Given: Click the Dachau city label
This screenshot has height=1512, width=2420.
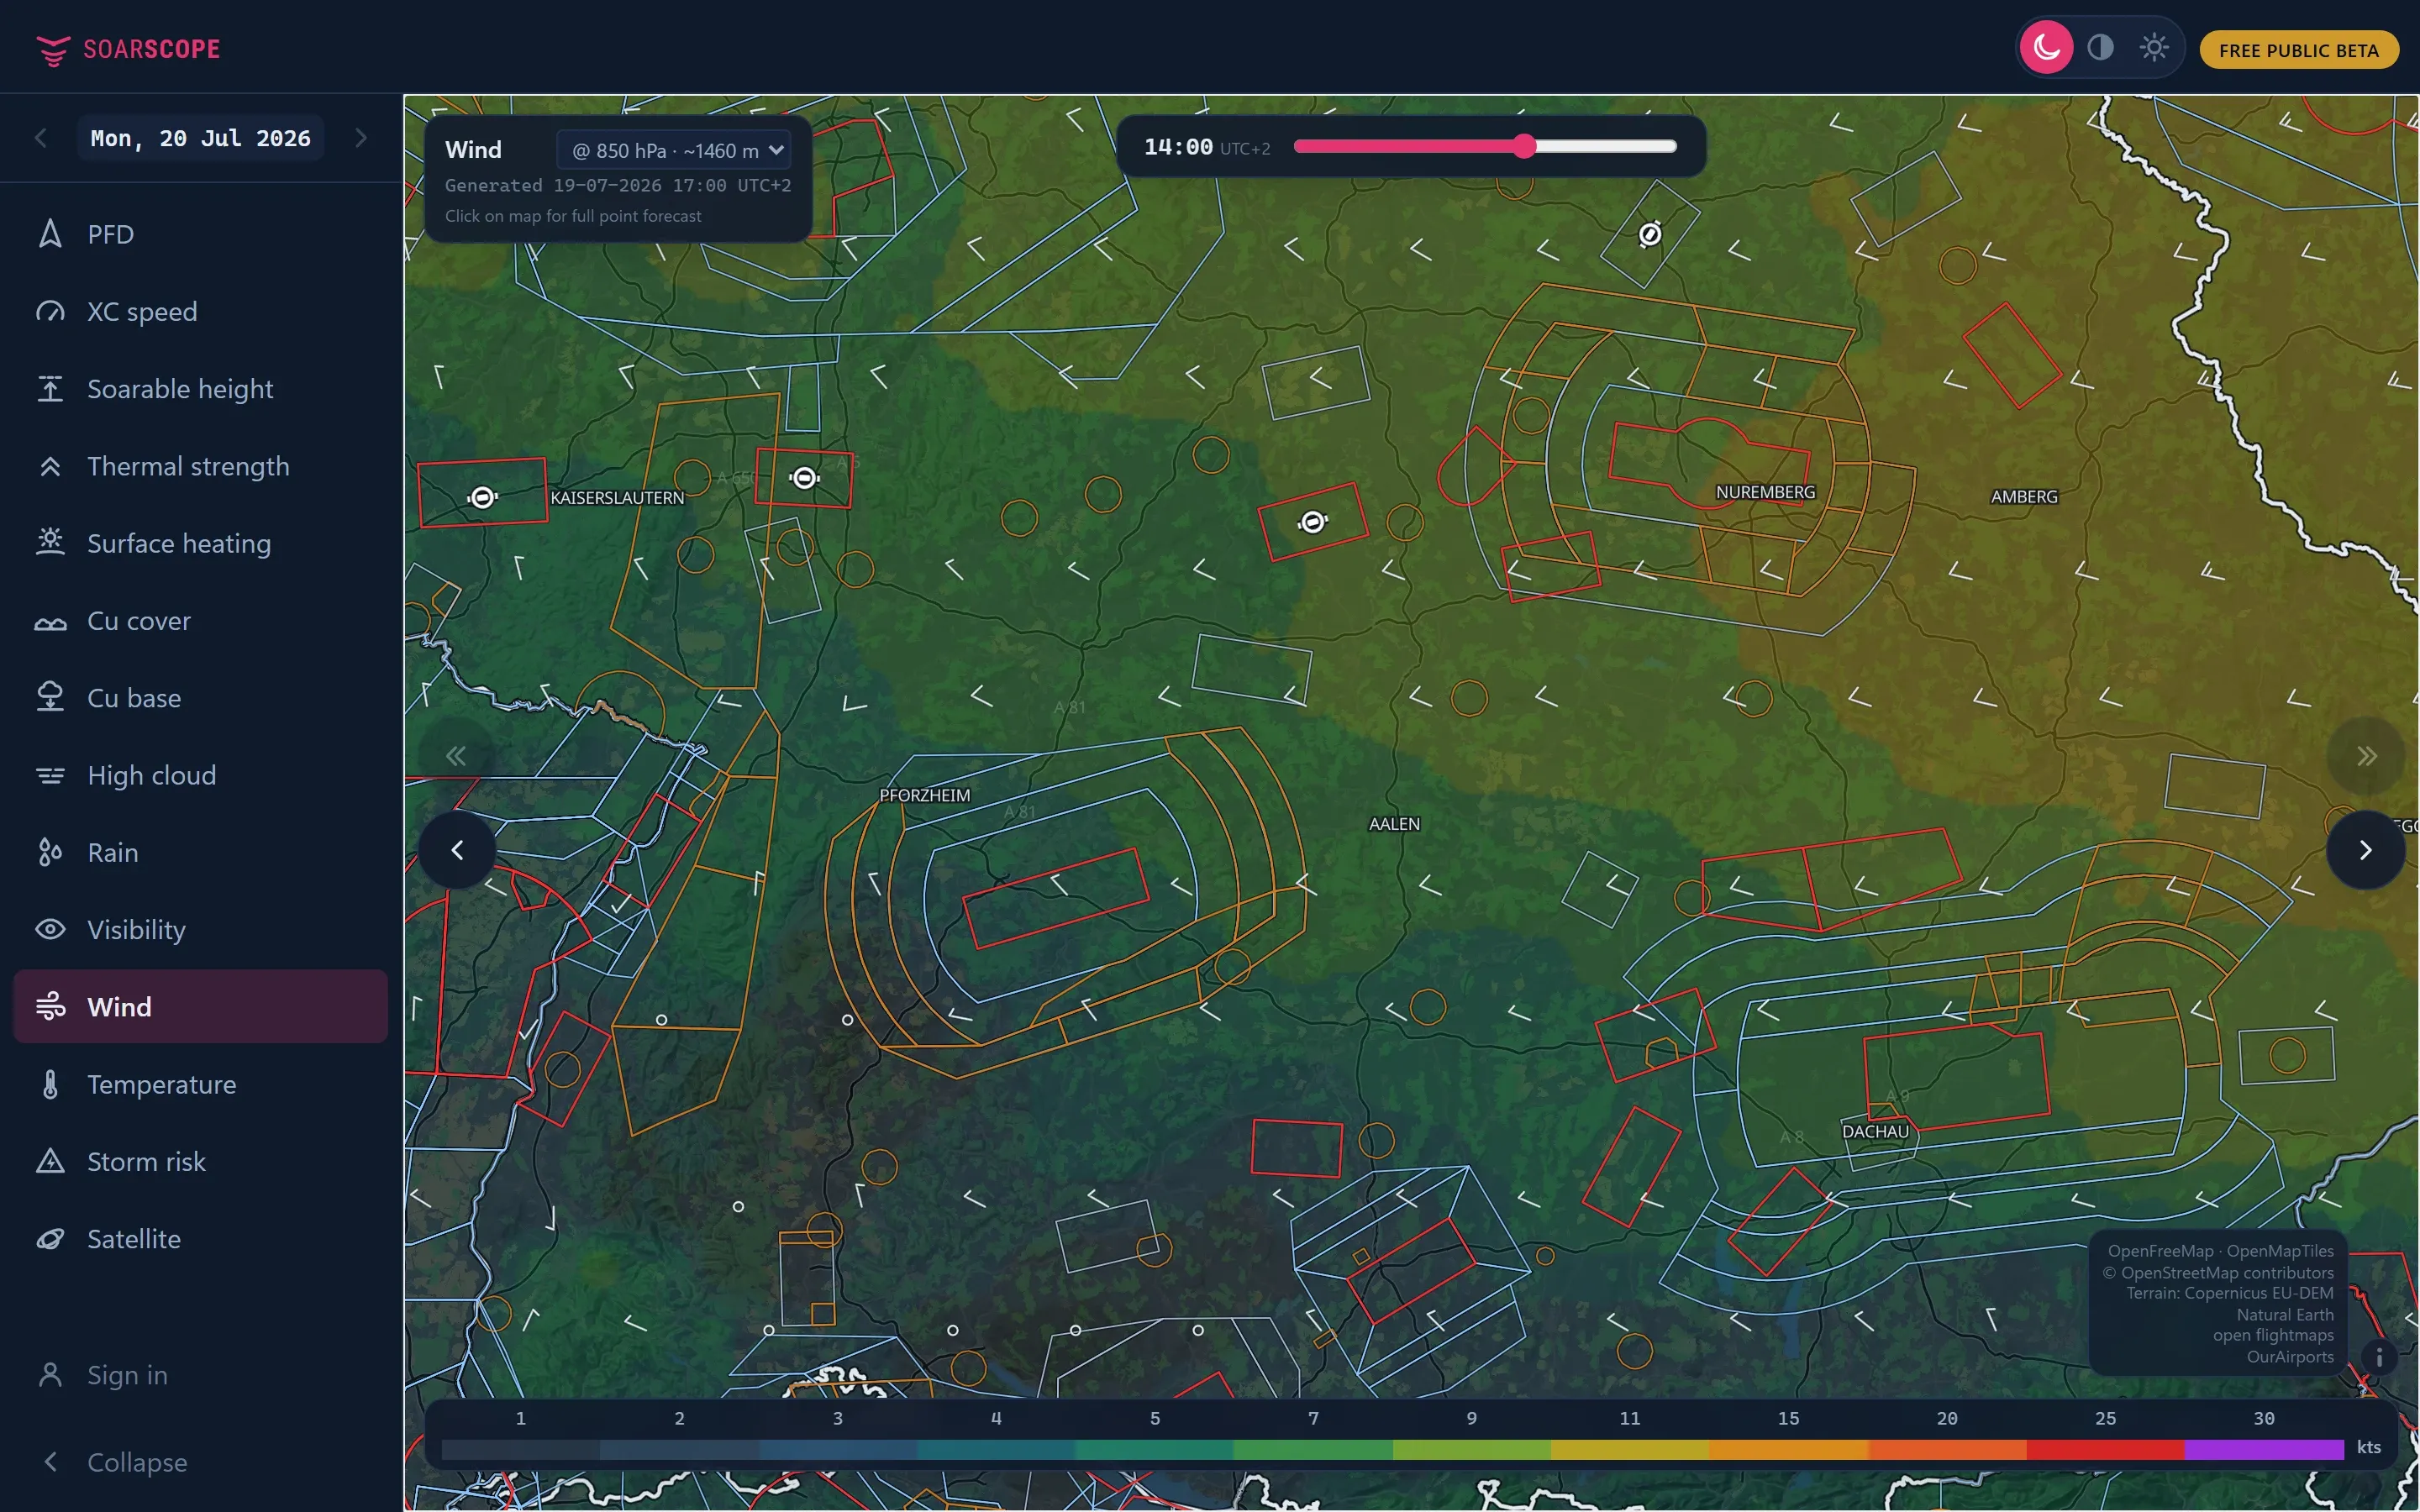Looking at the screenshot, I should point(1875,1131).
